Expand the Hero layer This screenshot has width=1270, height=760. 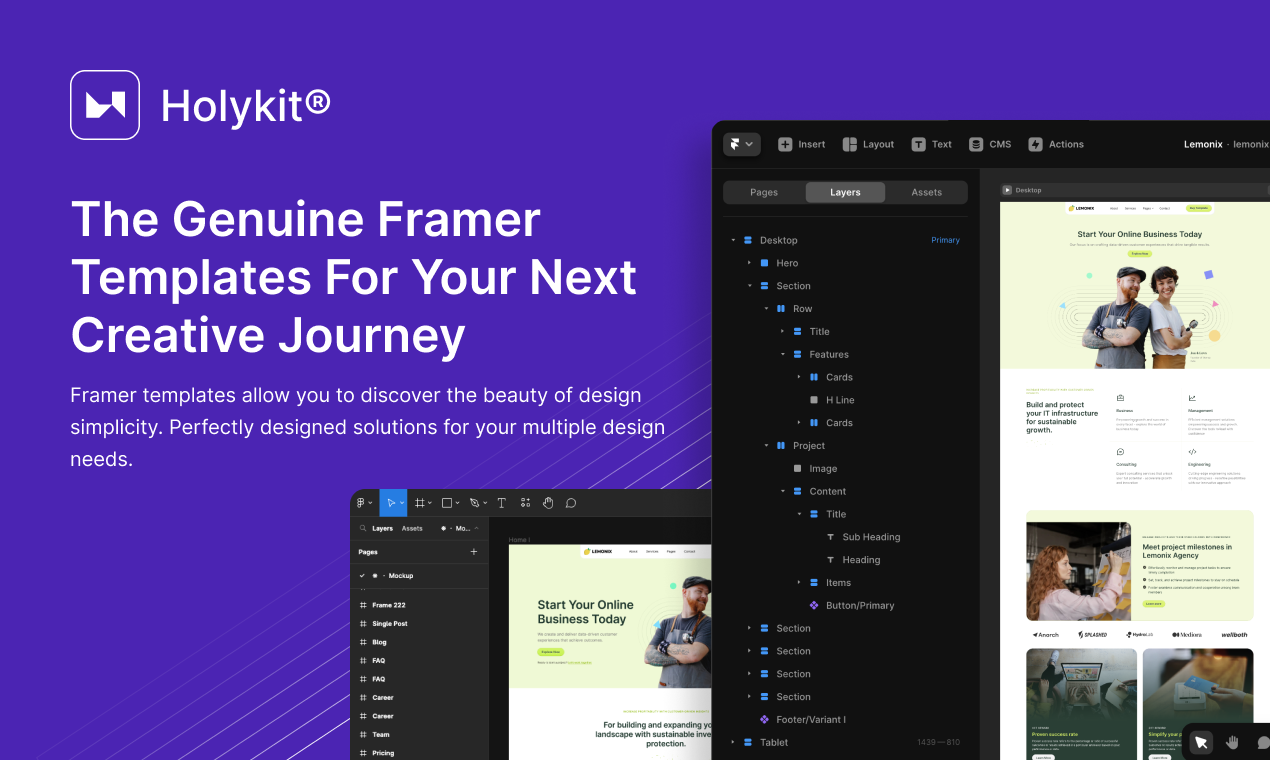tap(749, 263)
